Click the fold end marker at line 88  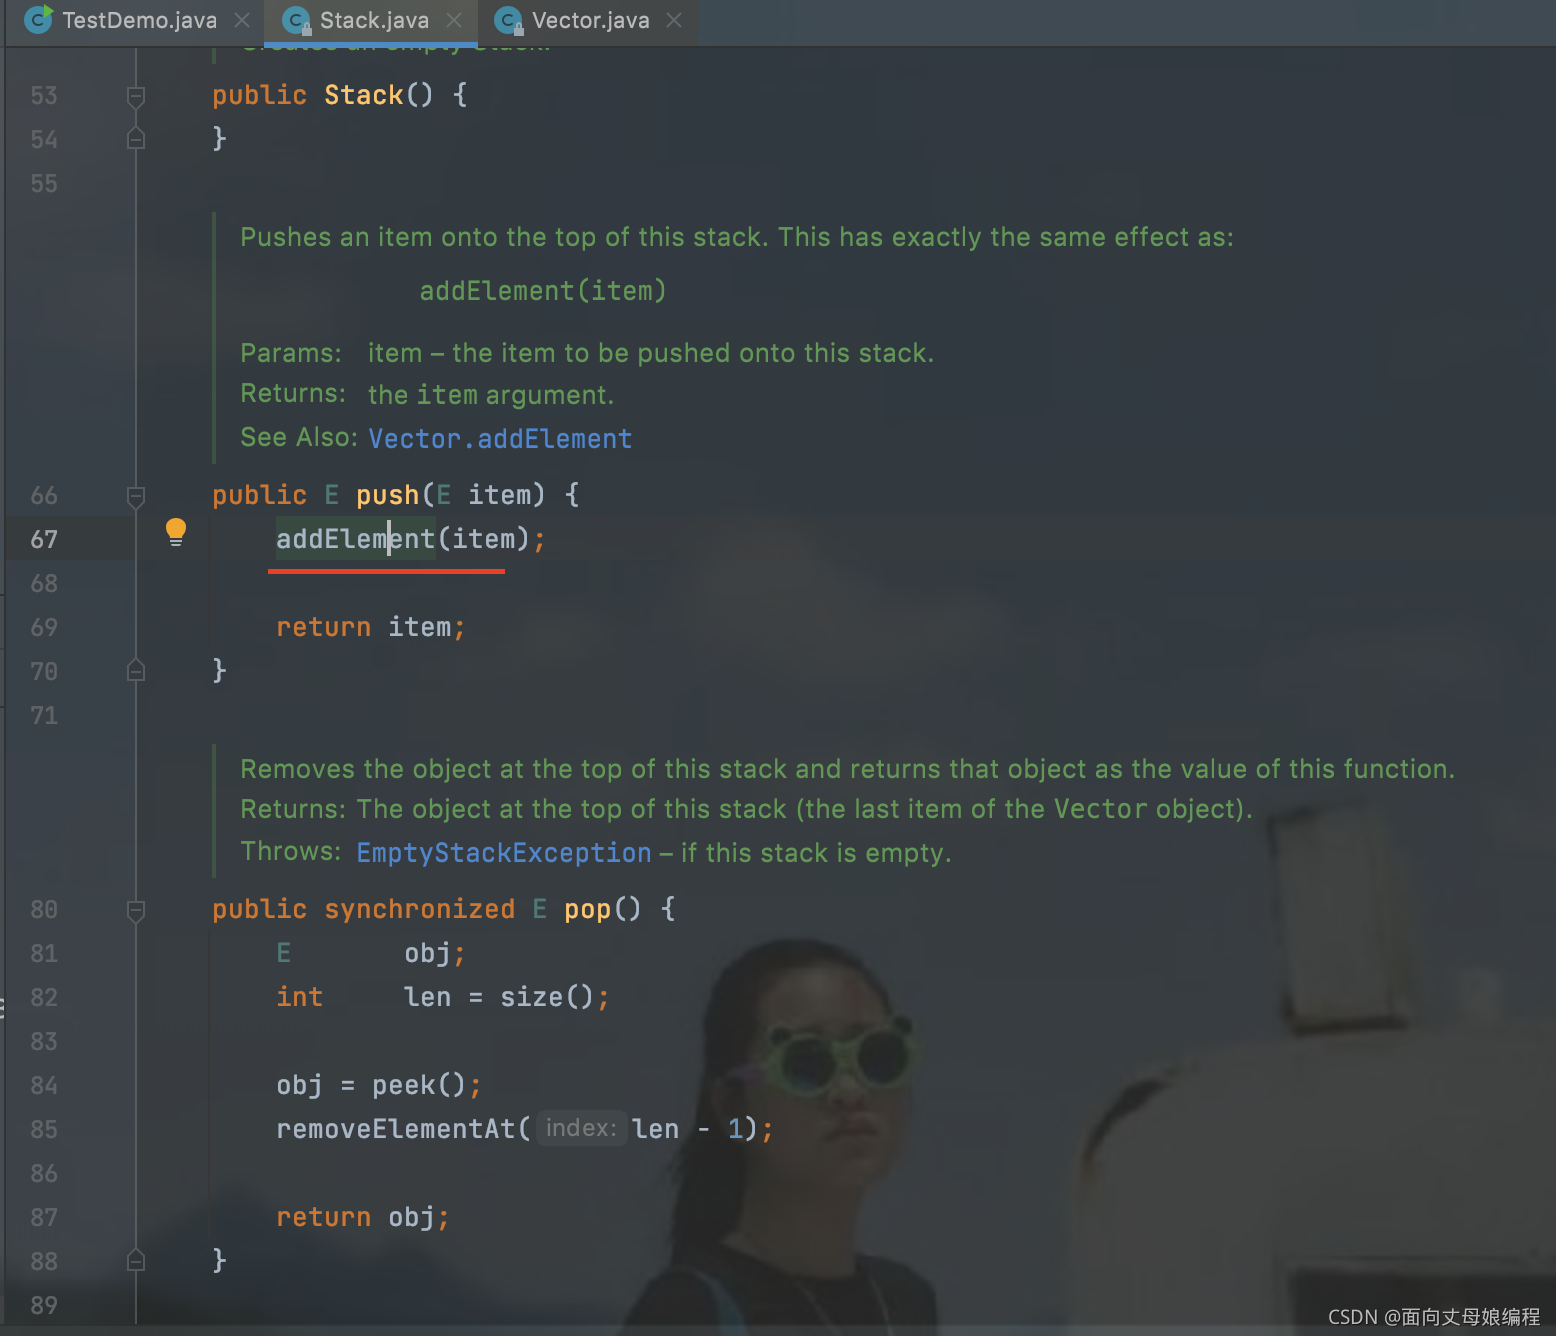[136, 1261]
